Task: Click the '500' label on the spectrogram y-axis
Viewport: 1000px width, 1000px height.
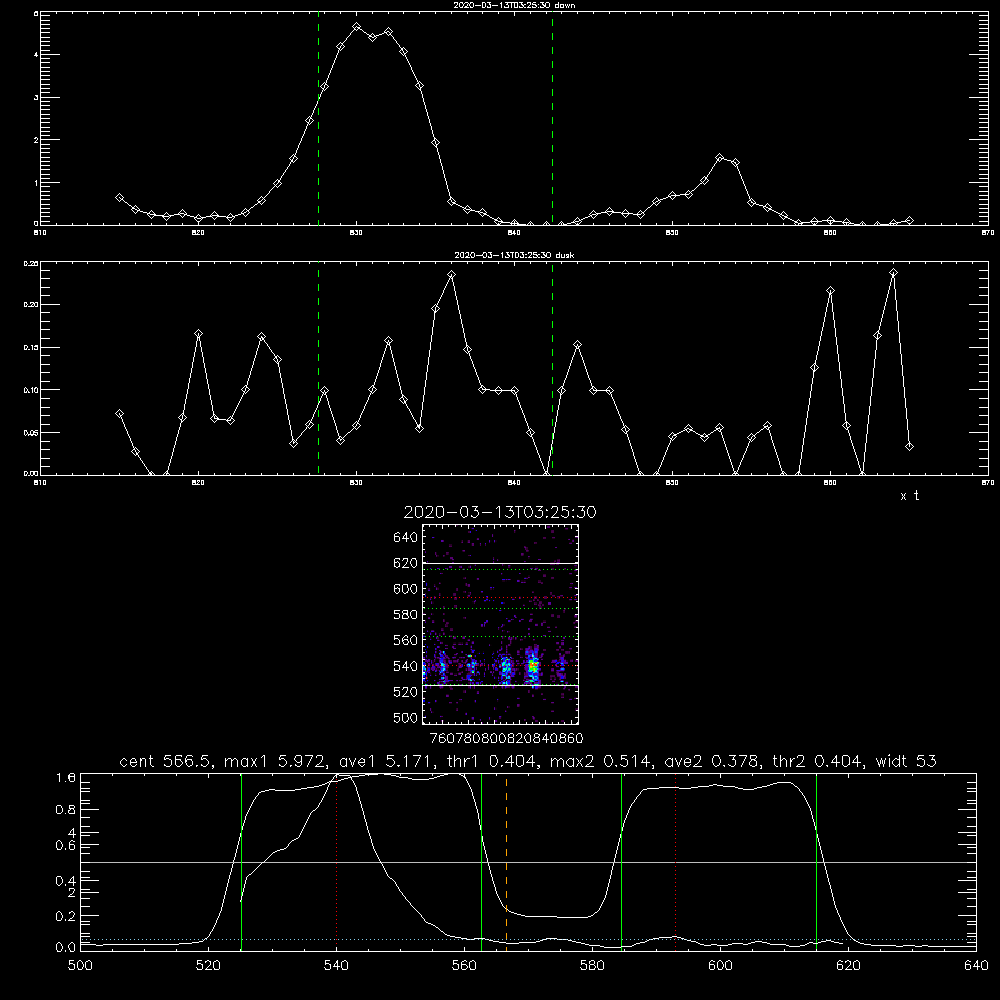Action: [x=406, y=718]
